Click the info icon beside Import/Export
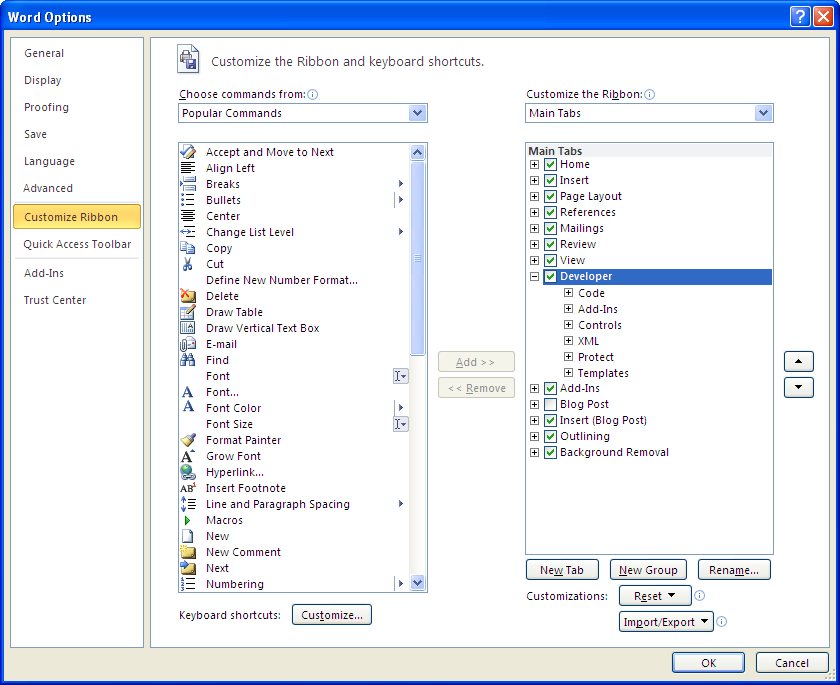The width and height of the screenshot is (840, 685). [x=722, y=621]
